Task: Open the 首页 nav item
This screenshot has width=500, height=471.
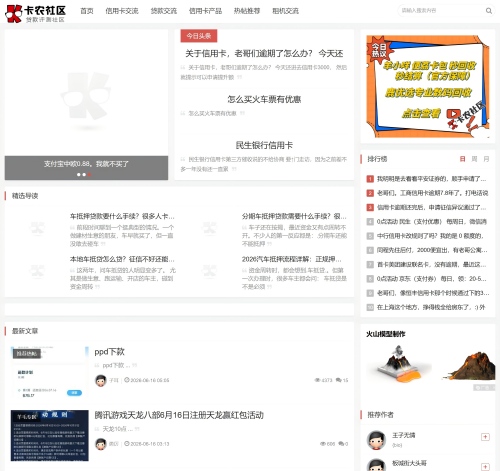Action: pos(87,11)
